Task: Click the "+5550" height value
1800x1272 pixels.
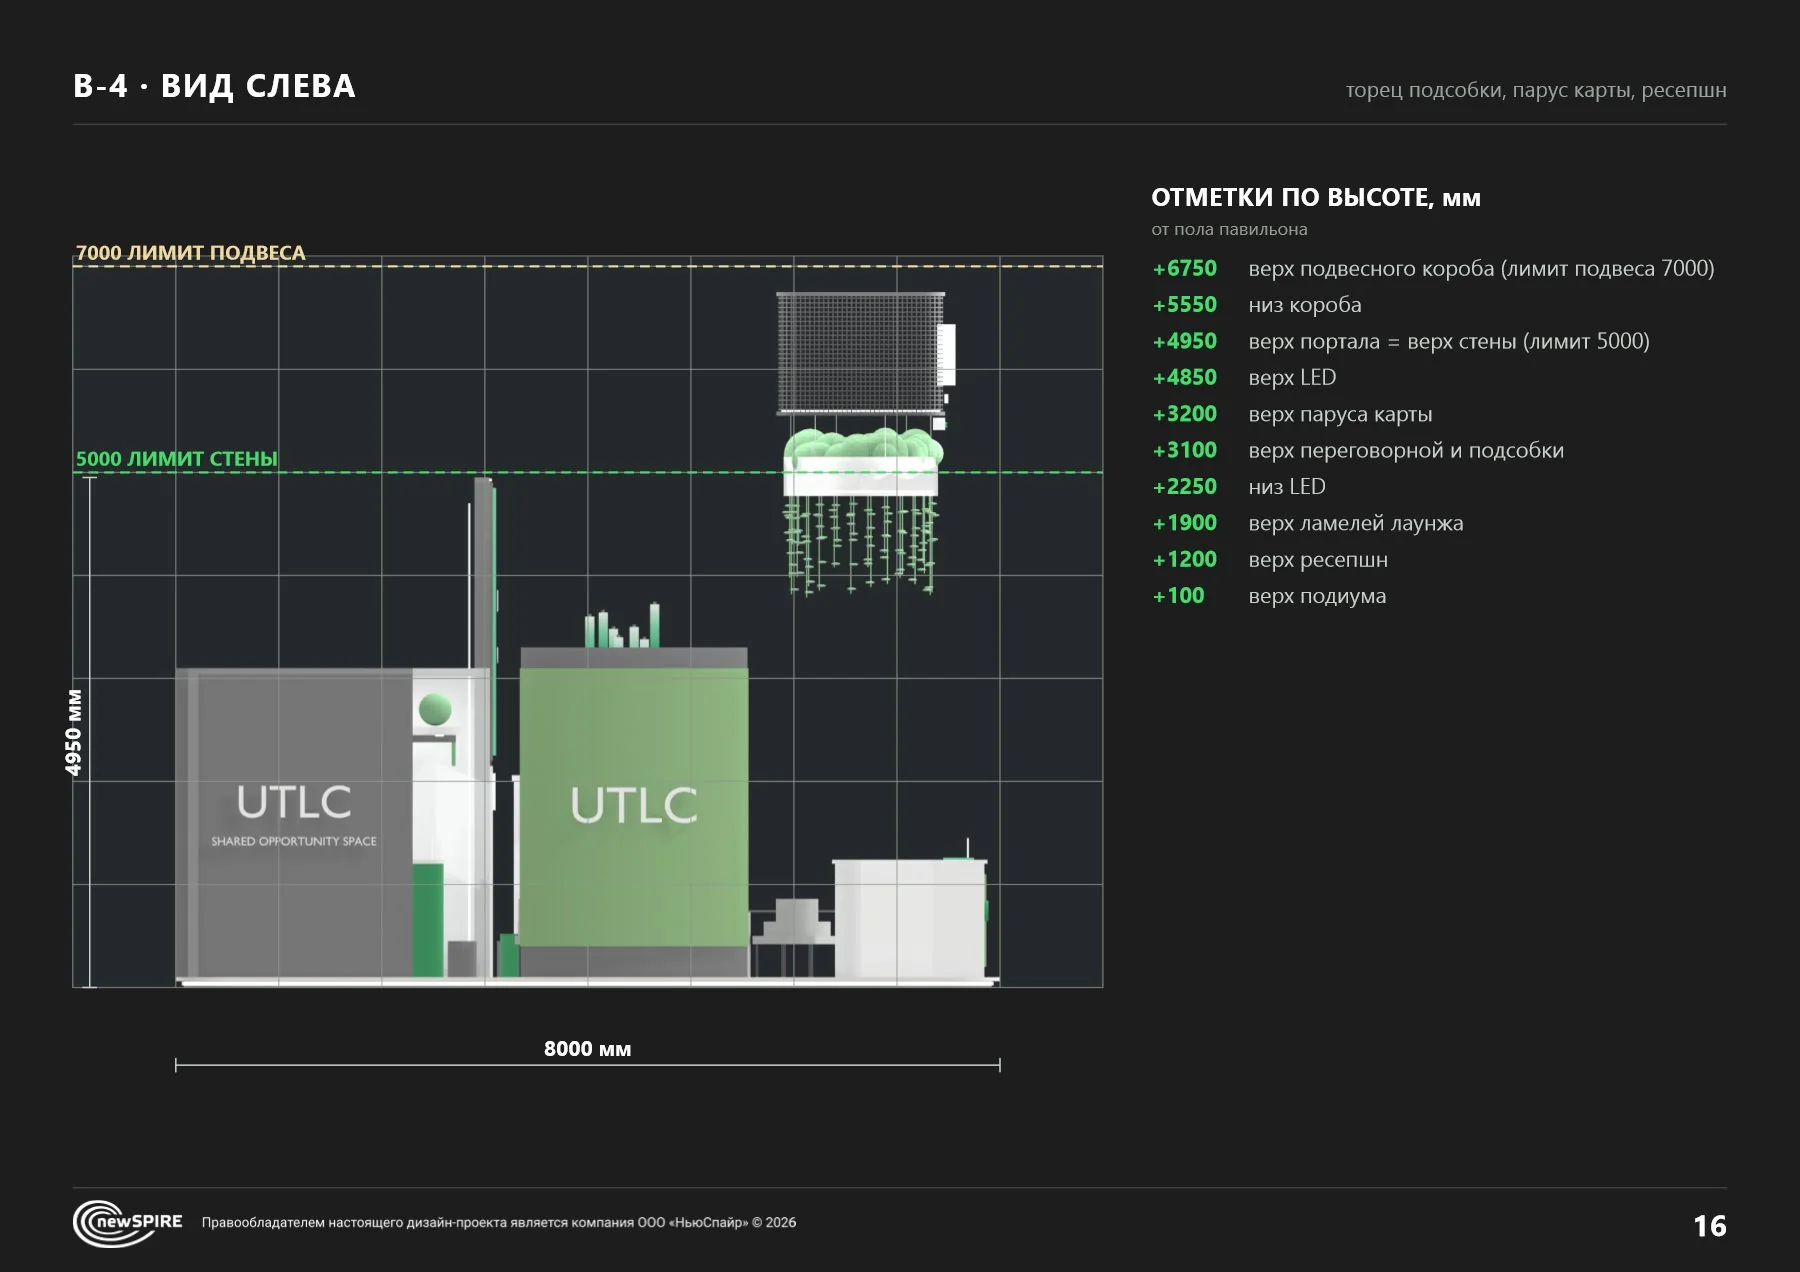Action: [x=1185, y=304]
